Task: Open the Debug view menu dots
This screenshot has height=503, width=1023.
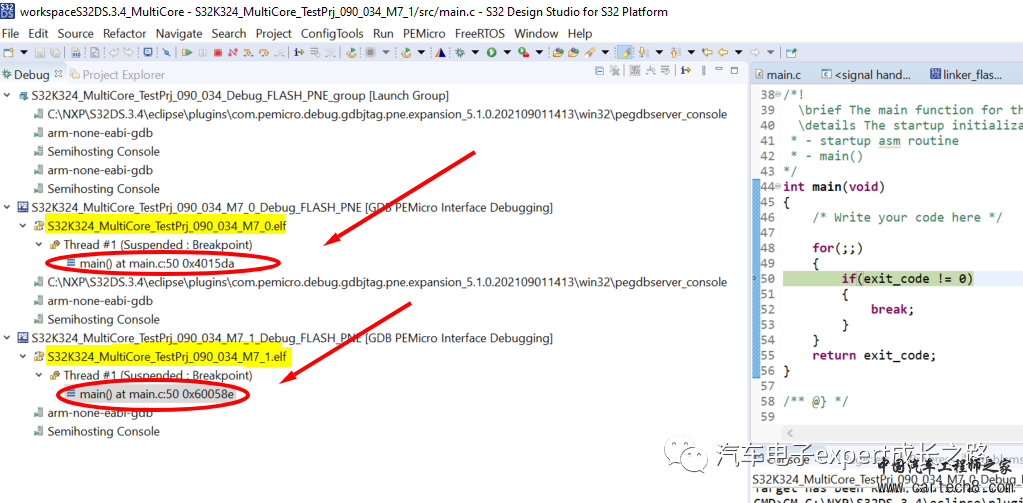Action: pos(703,71)
